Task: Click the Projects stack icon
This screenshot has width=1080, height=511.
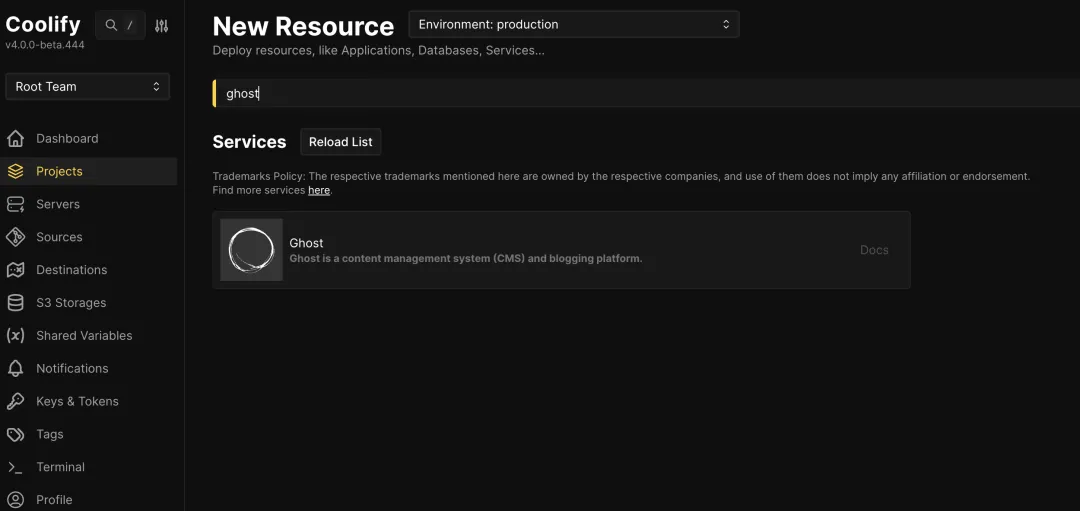Action: [x=15, y=172]
